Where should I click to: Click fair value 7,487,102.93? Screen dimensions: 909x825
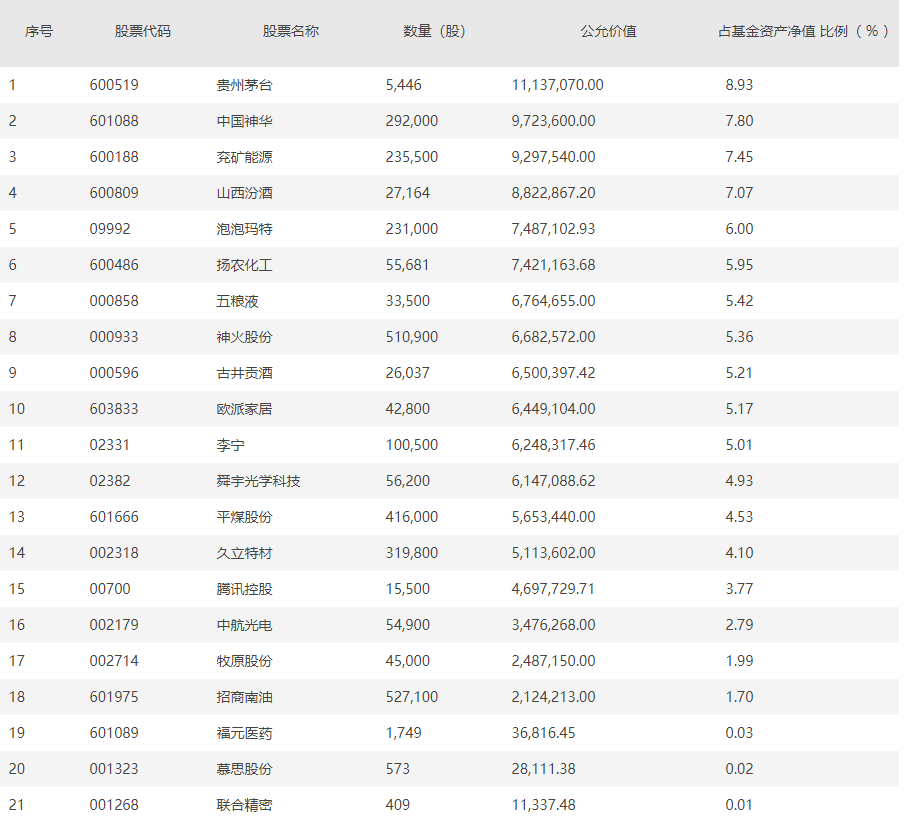click(553, 229)
